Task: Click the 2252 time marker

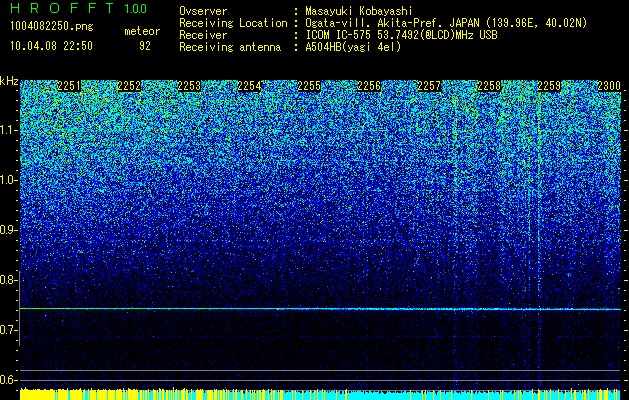Action: (x=129, y=86)
